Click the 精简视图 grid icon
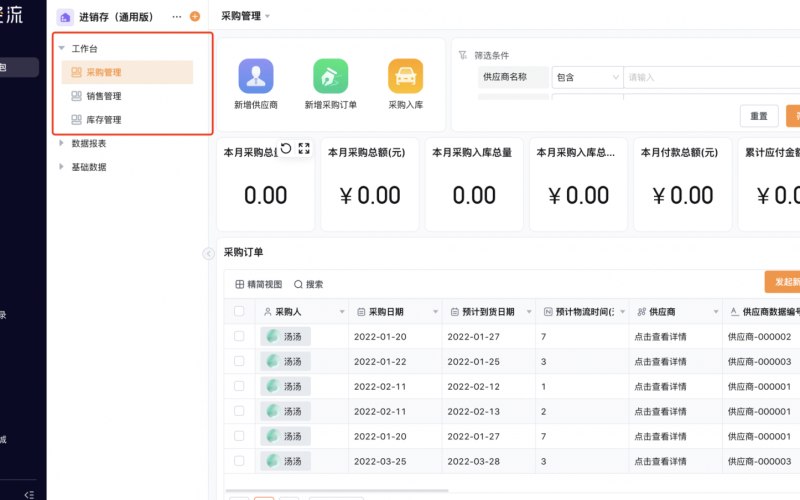Screen dimensions: 800x500 (x=239, y=284)
